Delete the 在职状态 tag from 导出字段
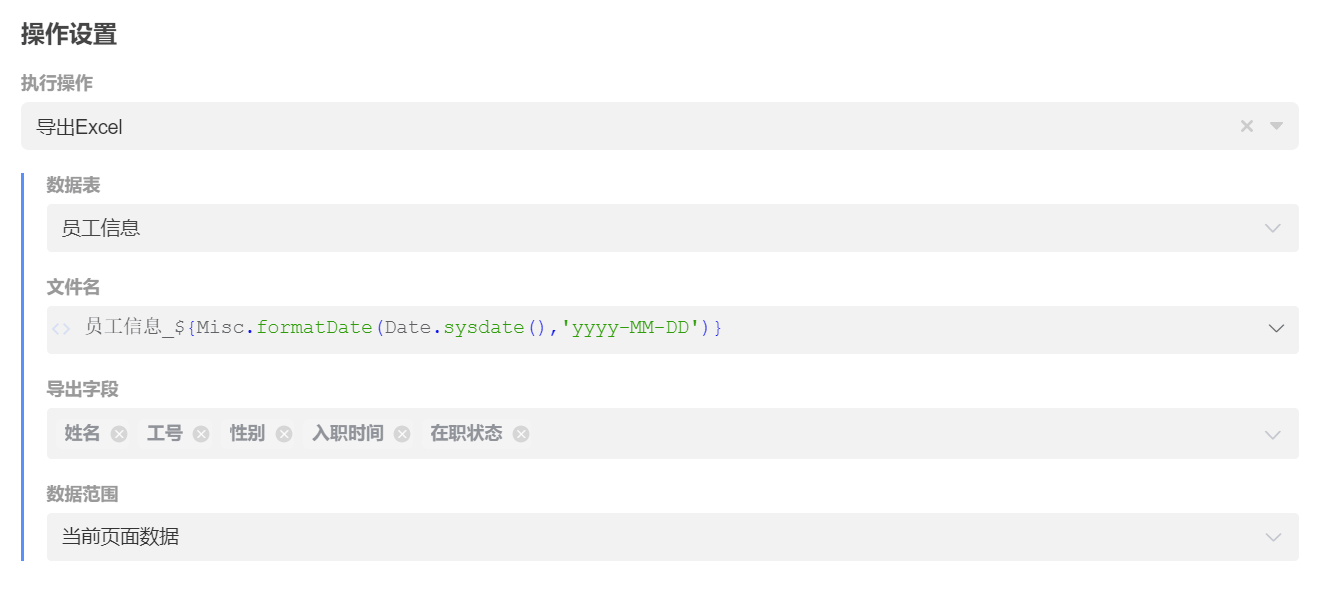 click(x=521, y=434)
